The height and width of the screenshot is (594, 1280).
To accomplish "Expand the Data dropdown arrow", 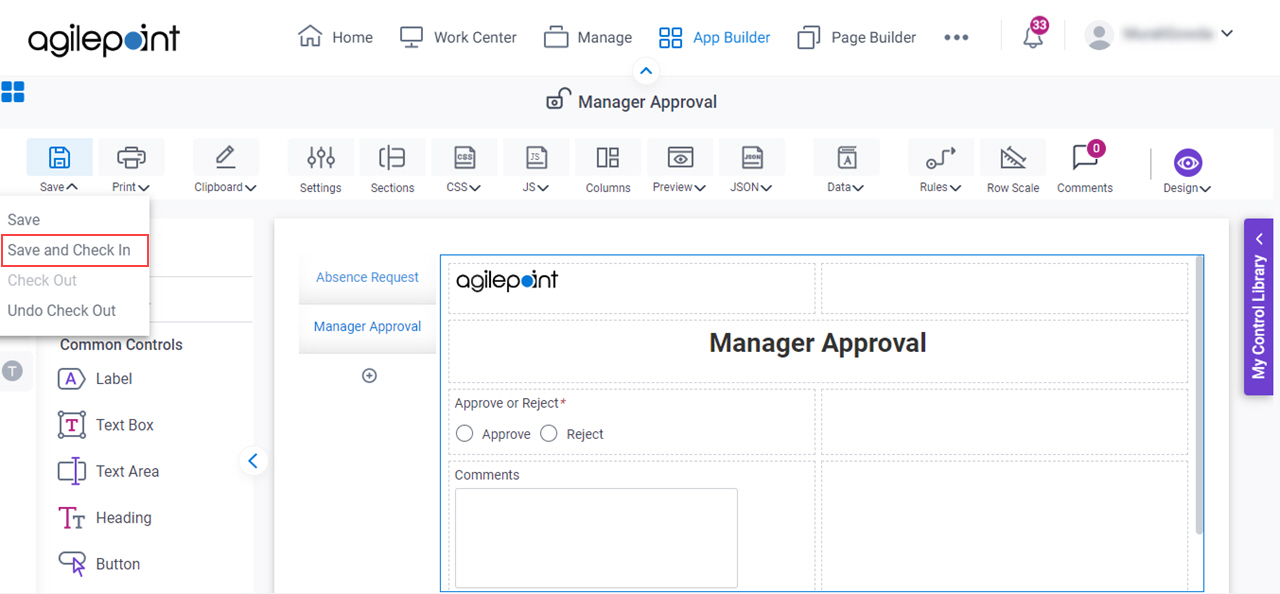I will point(858,187).
